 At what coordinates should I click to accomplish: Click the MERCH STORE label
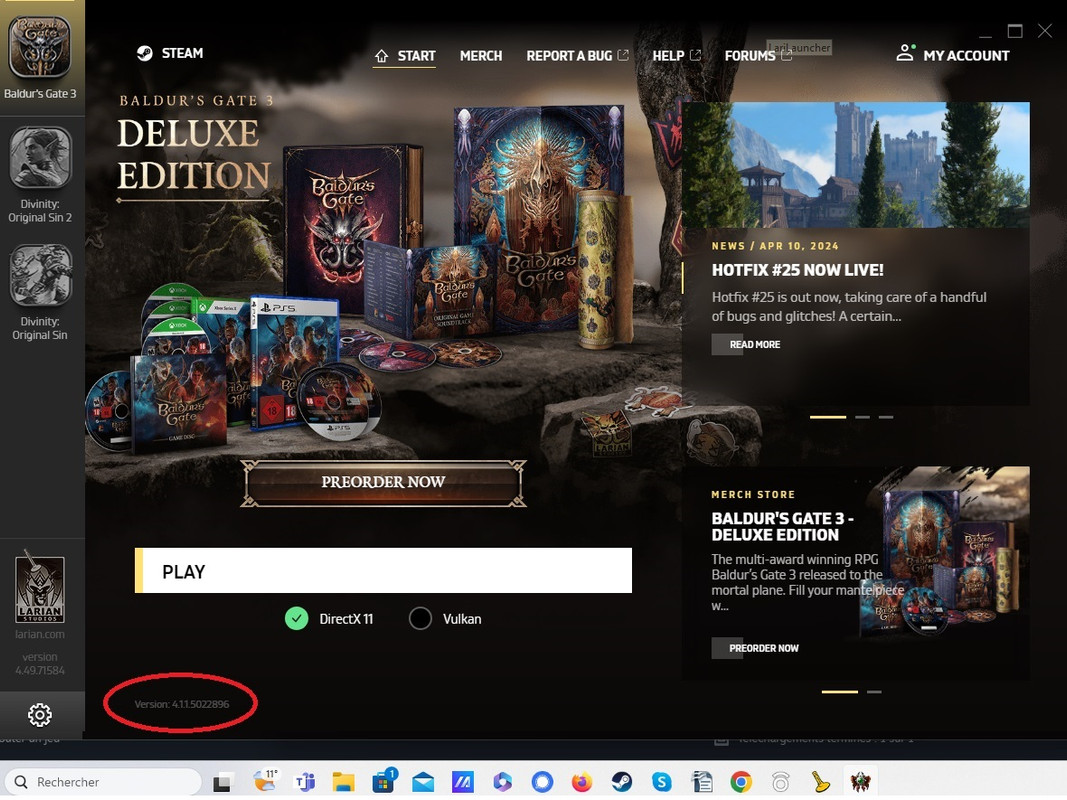753,495
